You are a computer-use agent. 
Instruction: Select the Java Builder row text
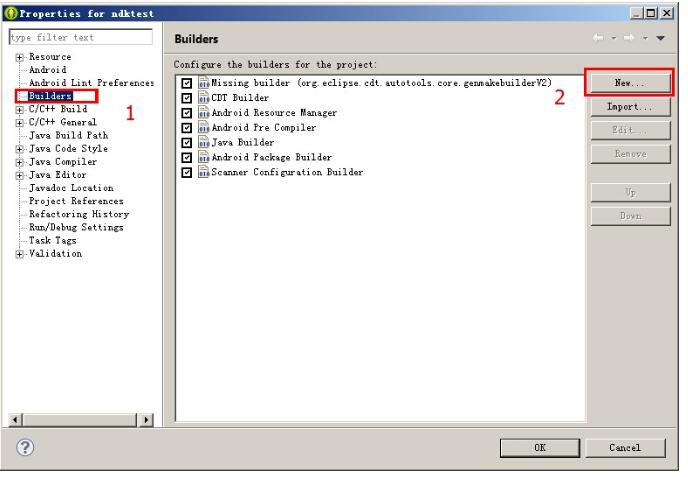(x=243, y=143)
